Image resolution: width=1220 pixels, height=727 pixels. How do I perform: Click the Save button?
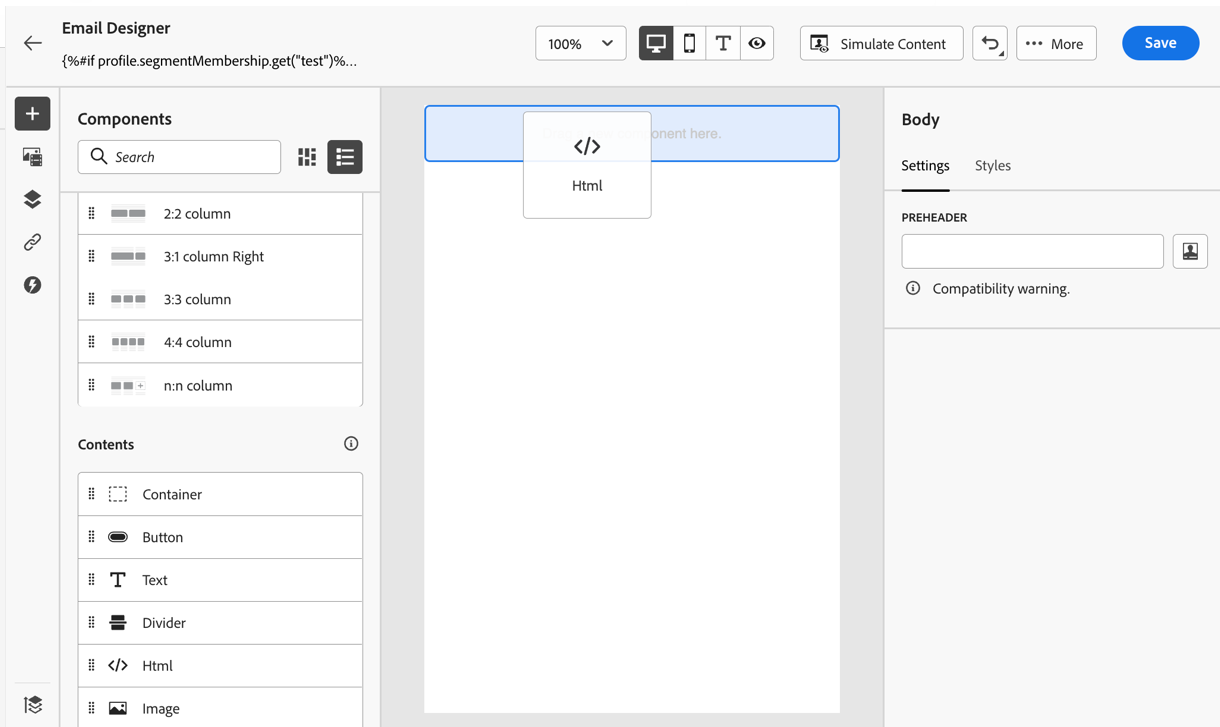click(1160, 43)
